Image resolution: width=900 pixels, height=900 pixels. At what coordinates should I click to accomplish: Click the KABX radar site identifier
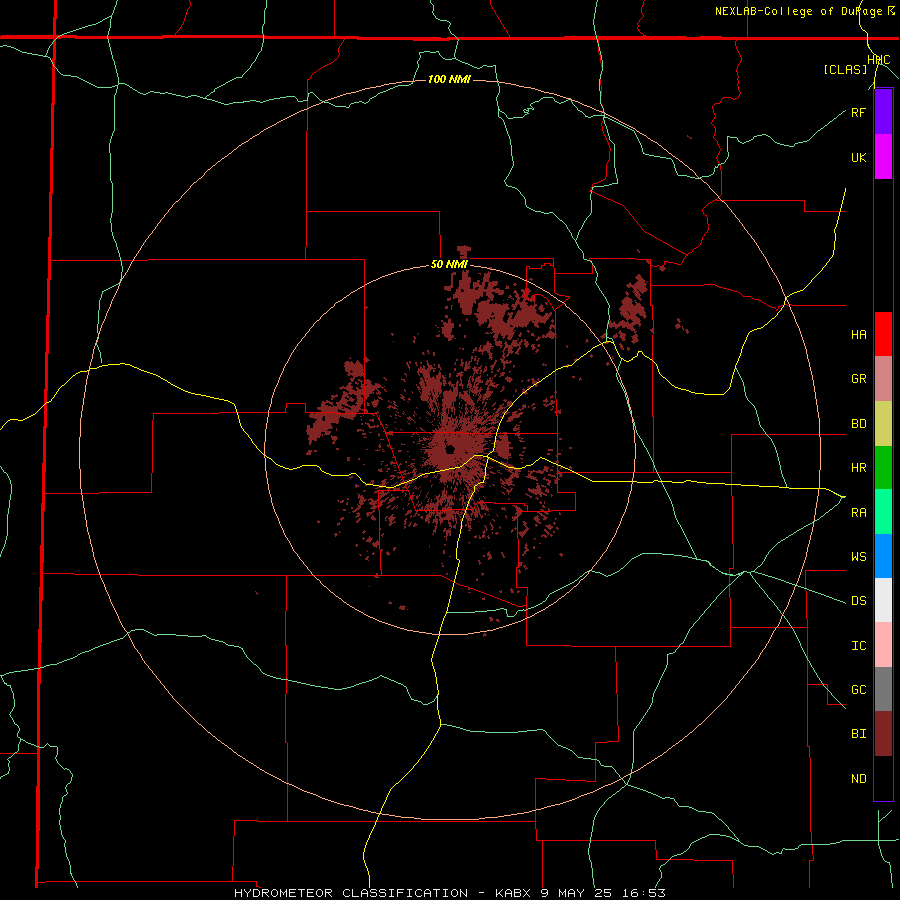tap(515, 893)
